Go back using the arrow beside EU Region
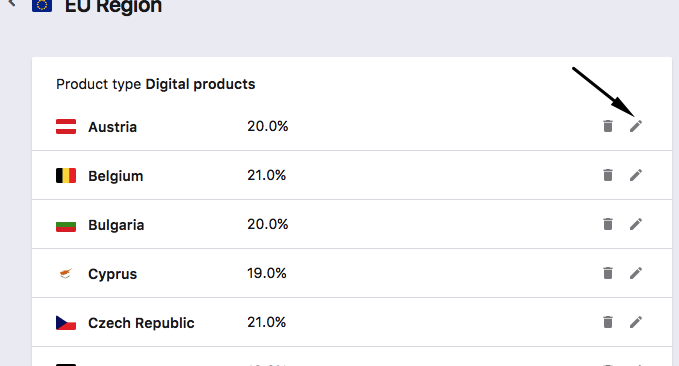 pyautogui.click(x=12, y=3)
